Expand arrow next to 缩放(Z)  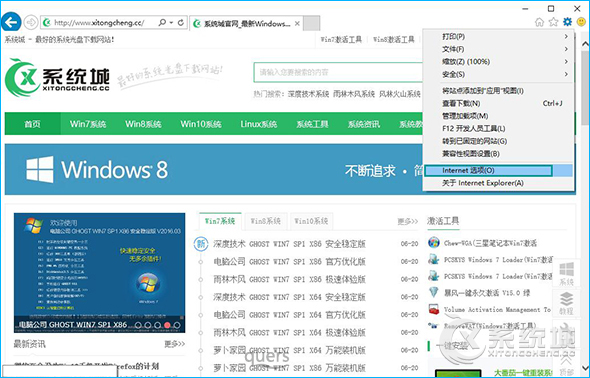pyautogui.click(x=566, y=62)
